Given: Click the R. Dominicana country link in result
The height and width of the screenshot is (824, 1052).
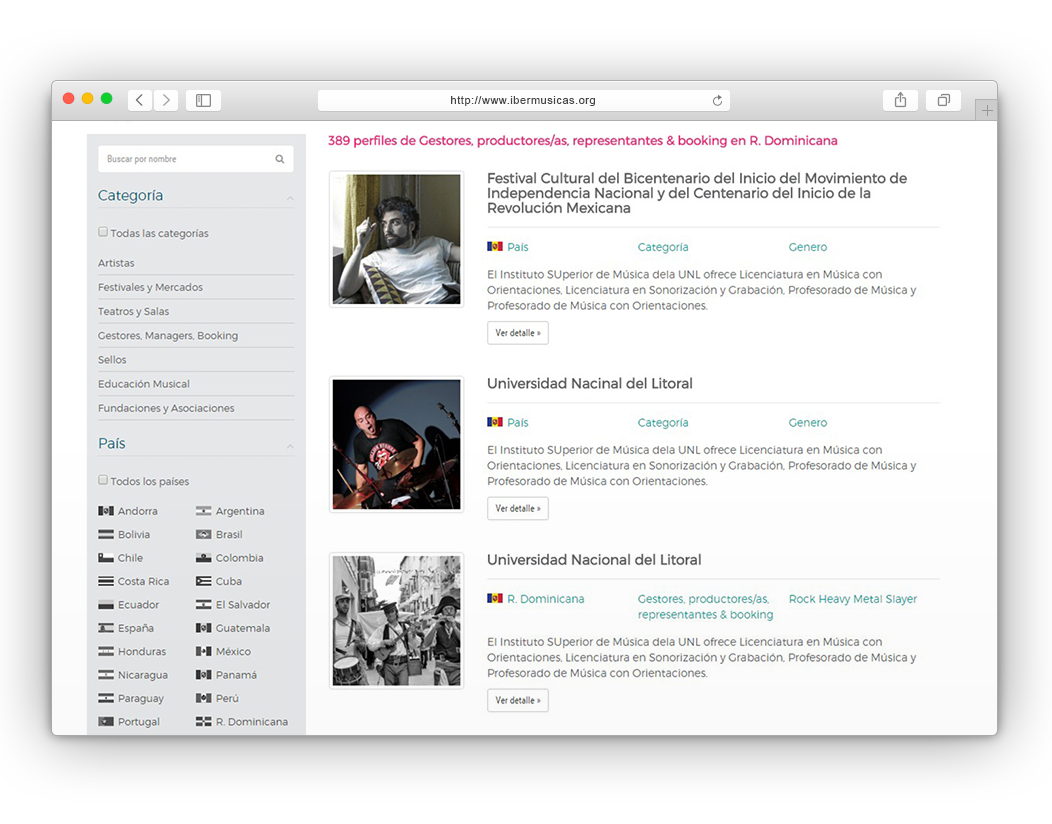Looking at the screenshot, I should (545, 599).
